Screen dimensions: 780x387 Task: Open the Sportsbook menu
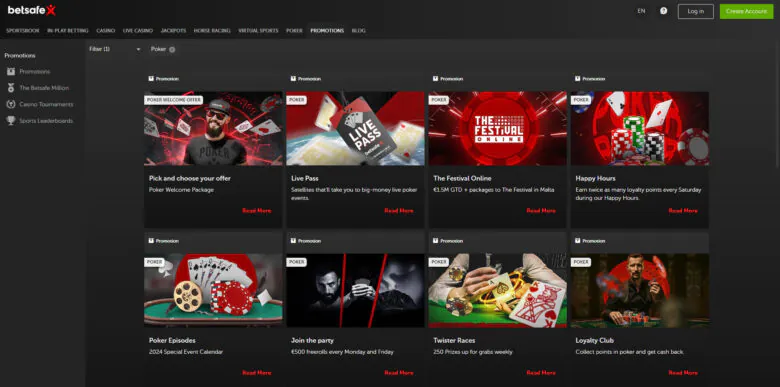tap(22, 31)
